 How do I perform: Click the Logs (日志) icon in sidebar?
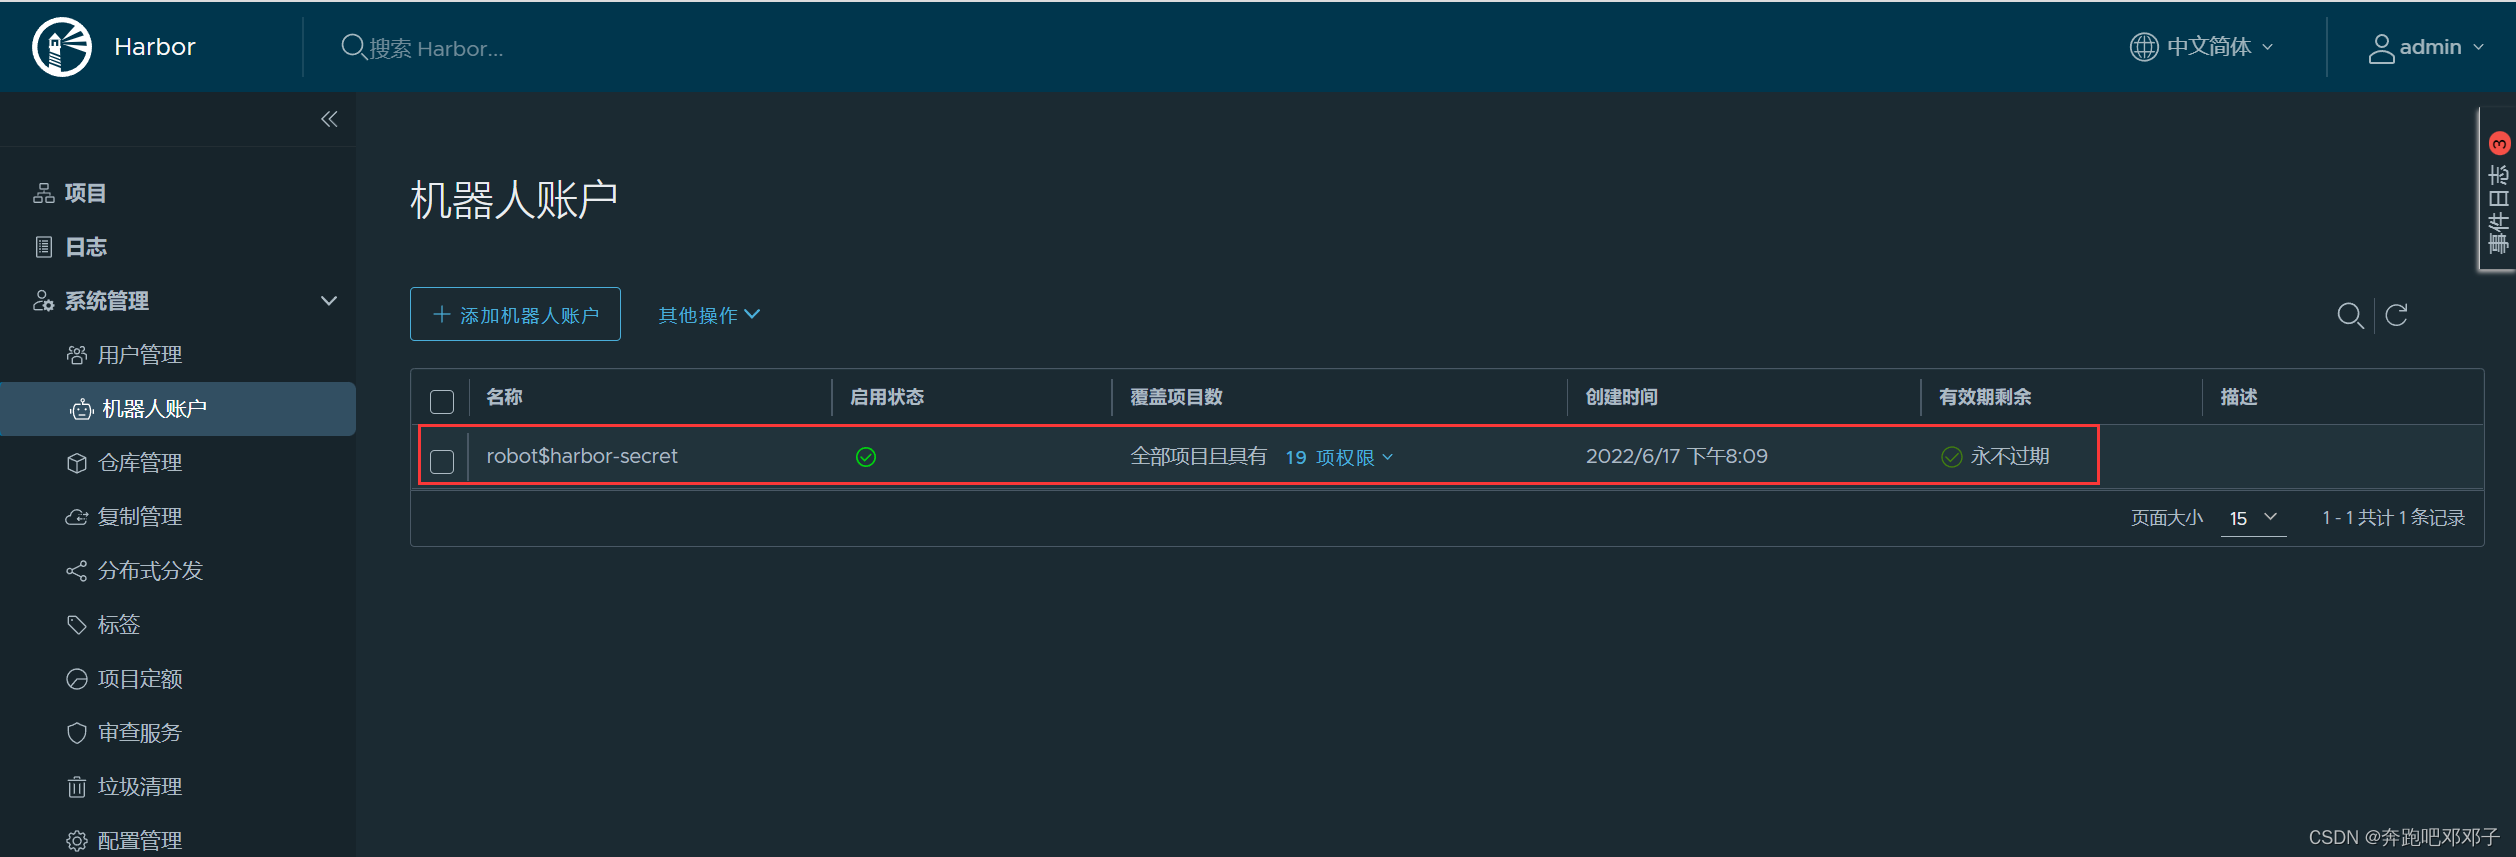44,247
